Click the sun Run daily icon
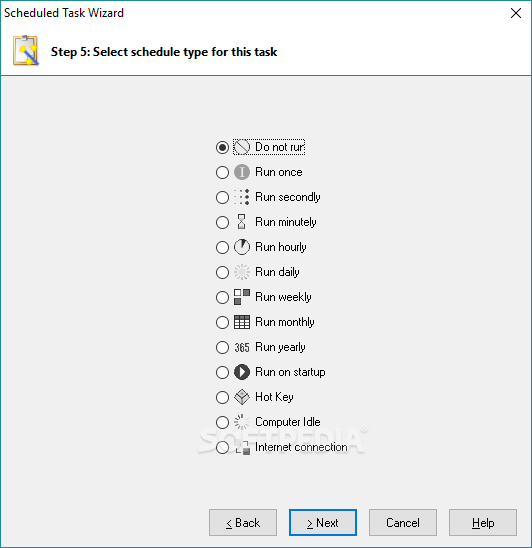 (x=242, y=272)
